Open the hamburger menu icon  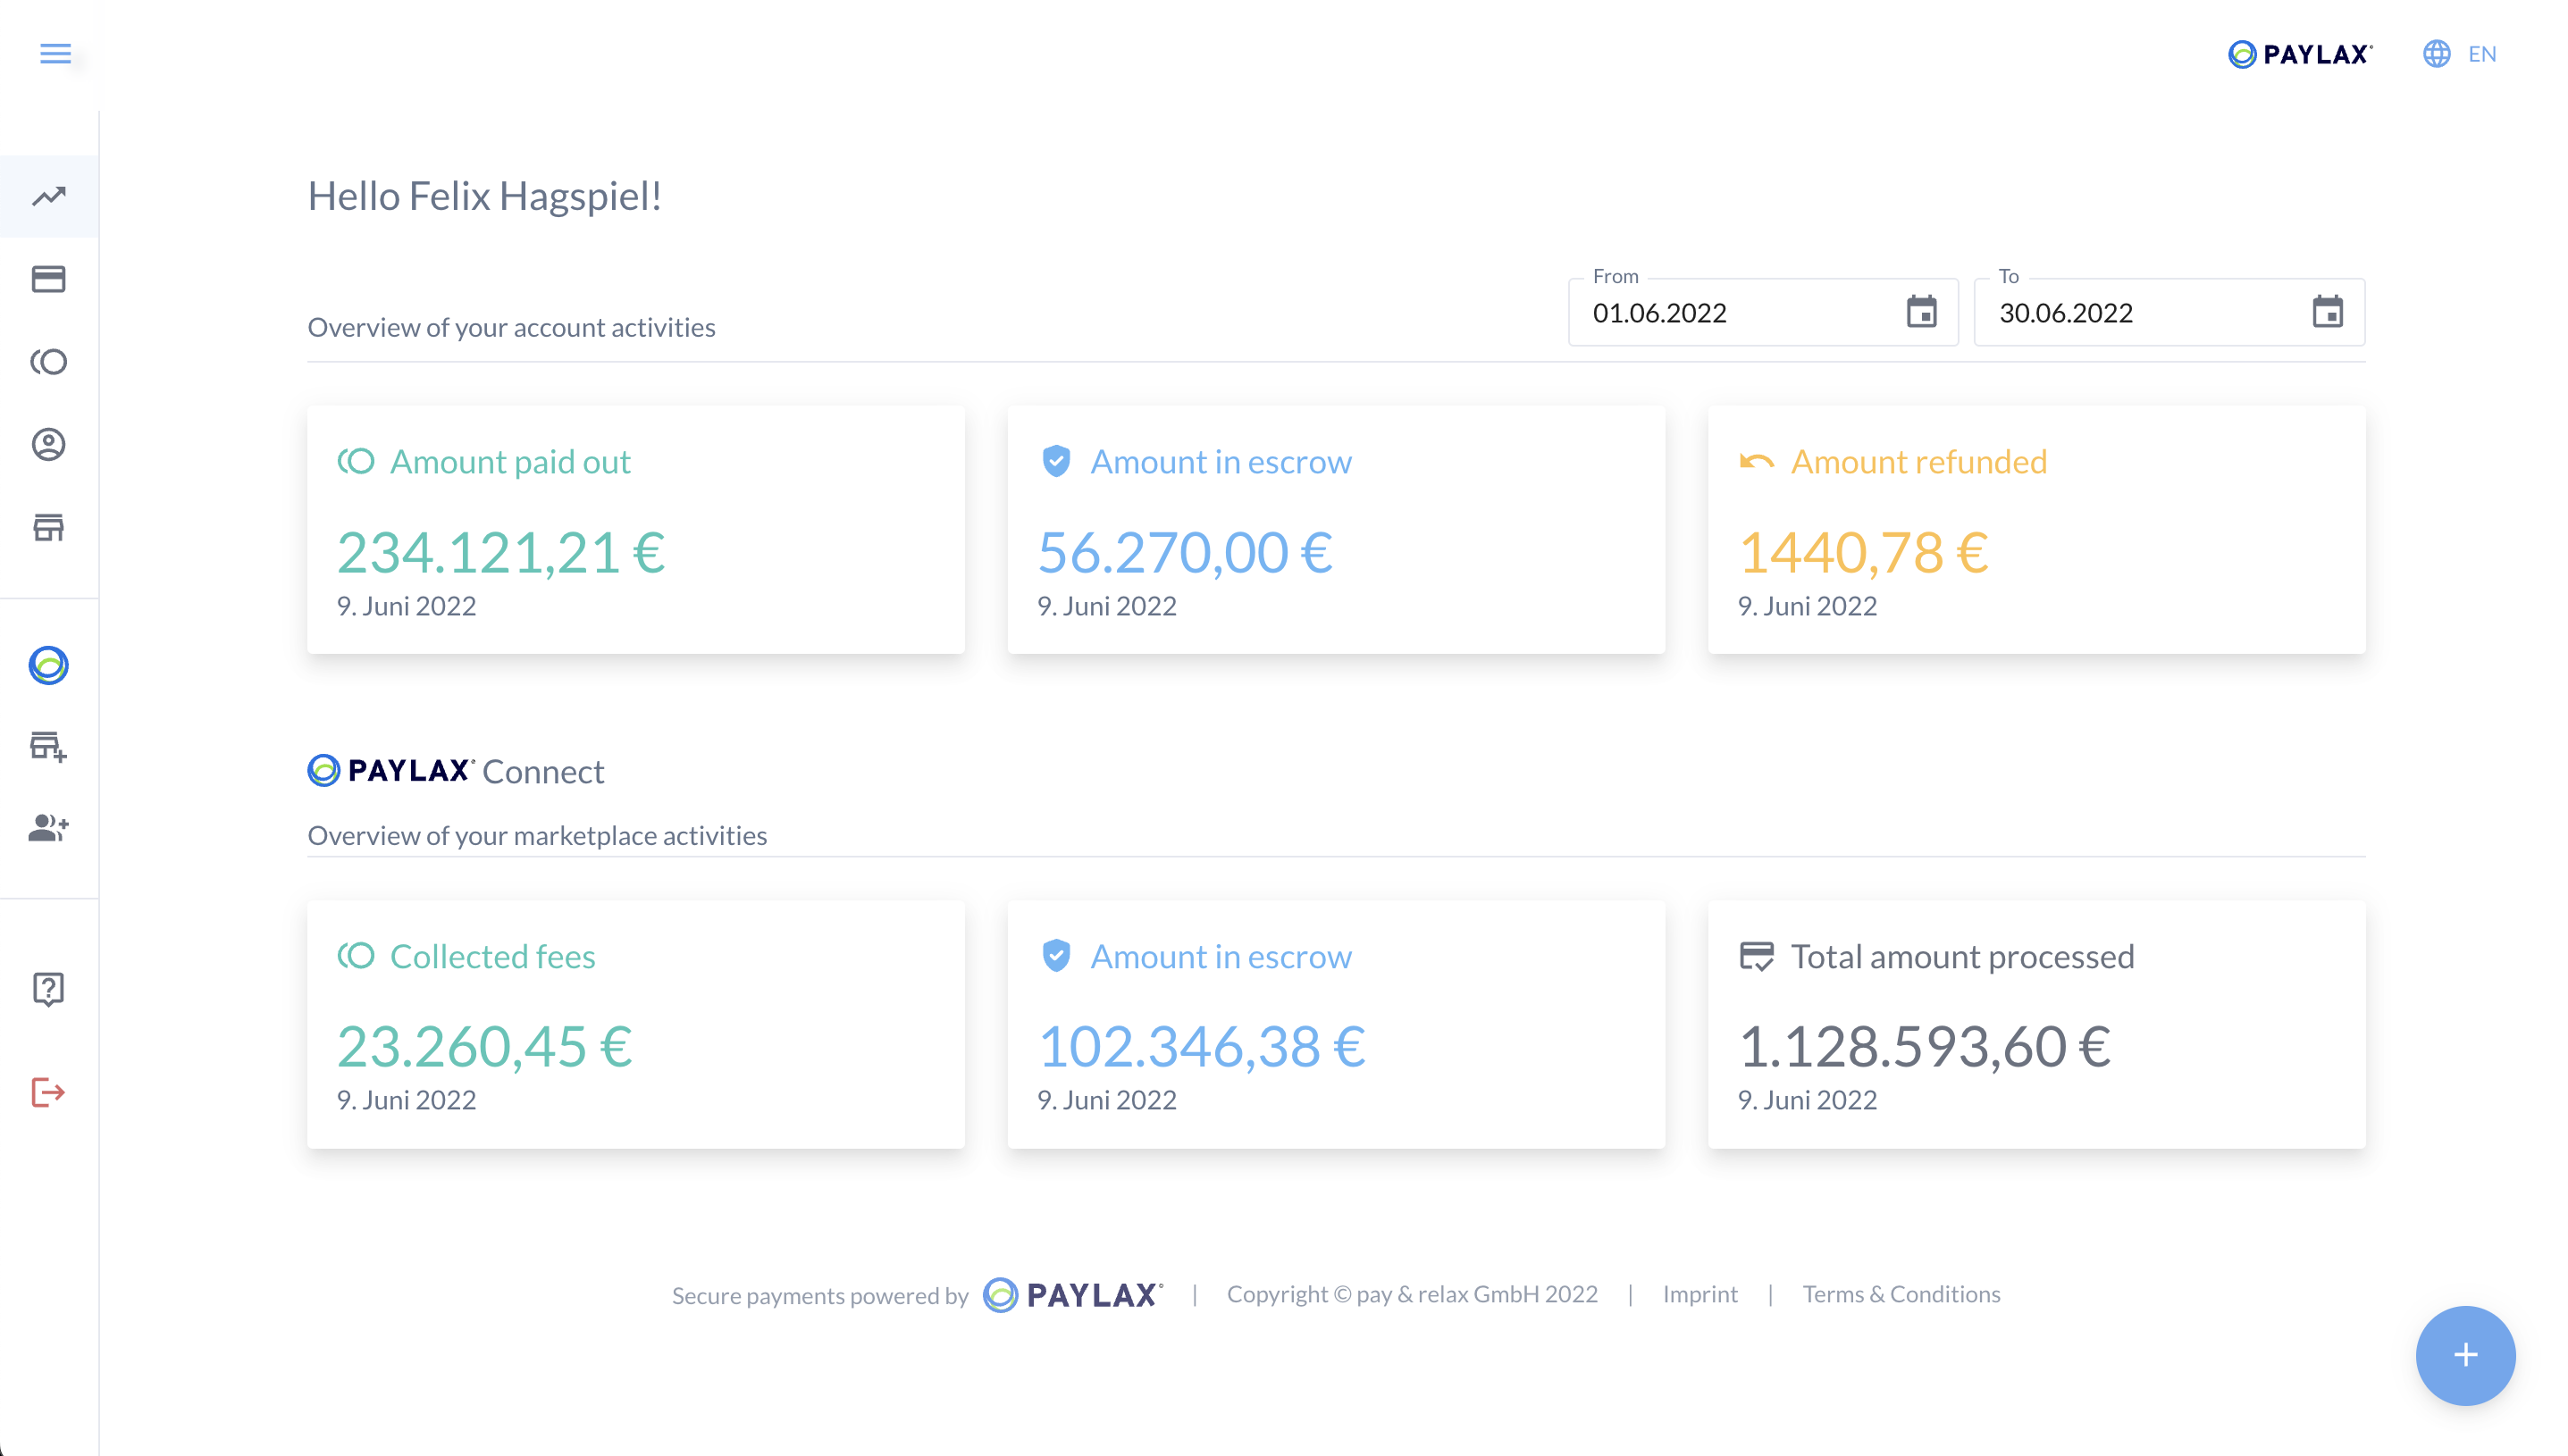tap(55, 53)
